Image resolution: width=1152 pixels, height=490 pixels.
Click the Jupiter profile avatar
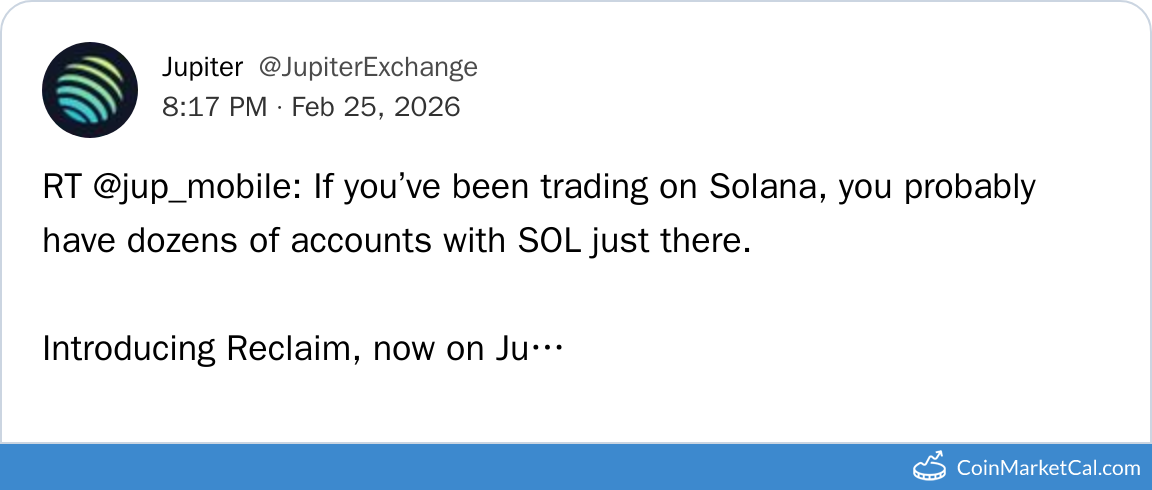[x=89, y=89]
